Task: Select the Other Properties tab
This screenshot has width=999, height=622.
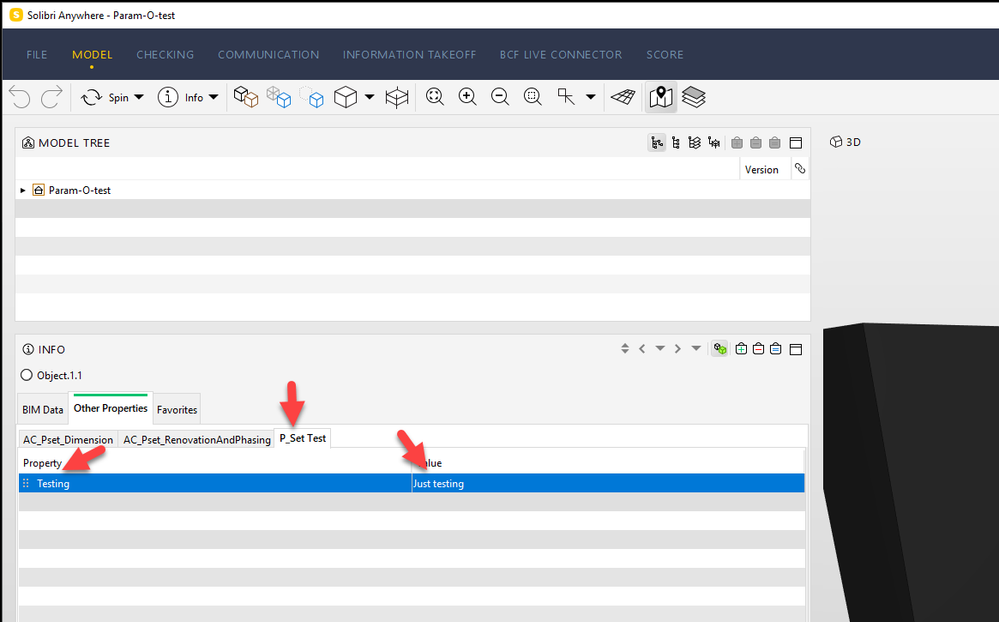Action: [110, 408]
